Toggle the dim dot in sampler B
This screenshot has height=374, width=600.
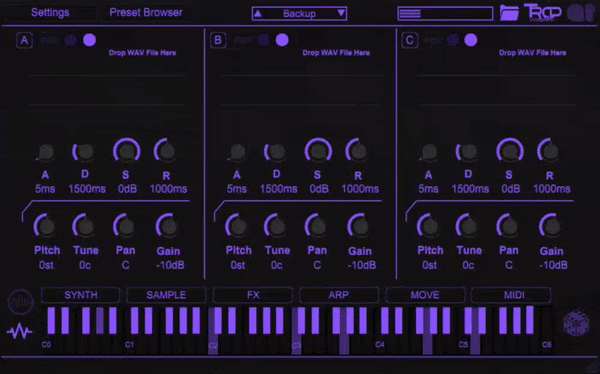click(264, 40)
